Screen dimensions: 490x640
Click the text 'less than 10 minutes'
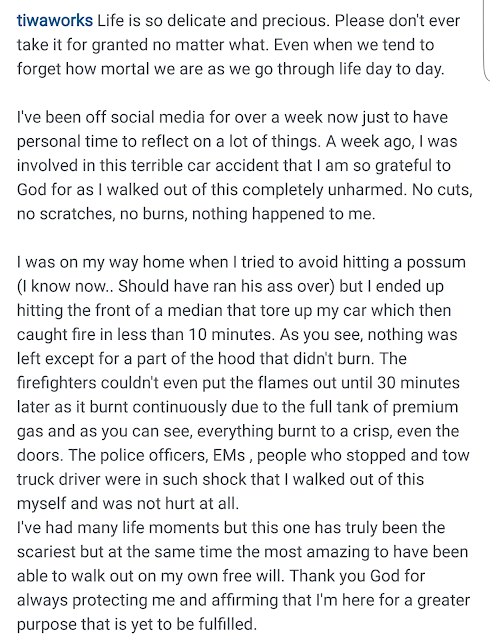tap(194, 335)
